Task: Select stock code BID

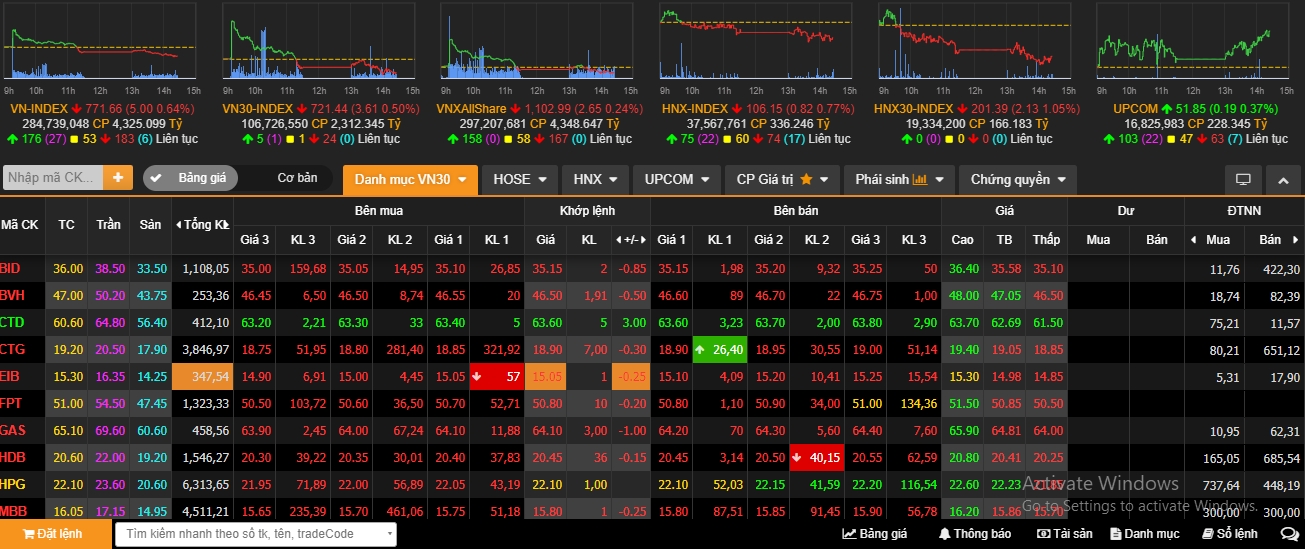Action: pos(10,268)
